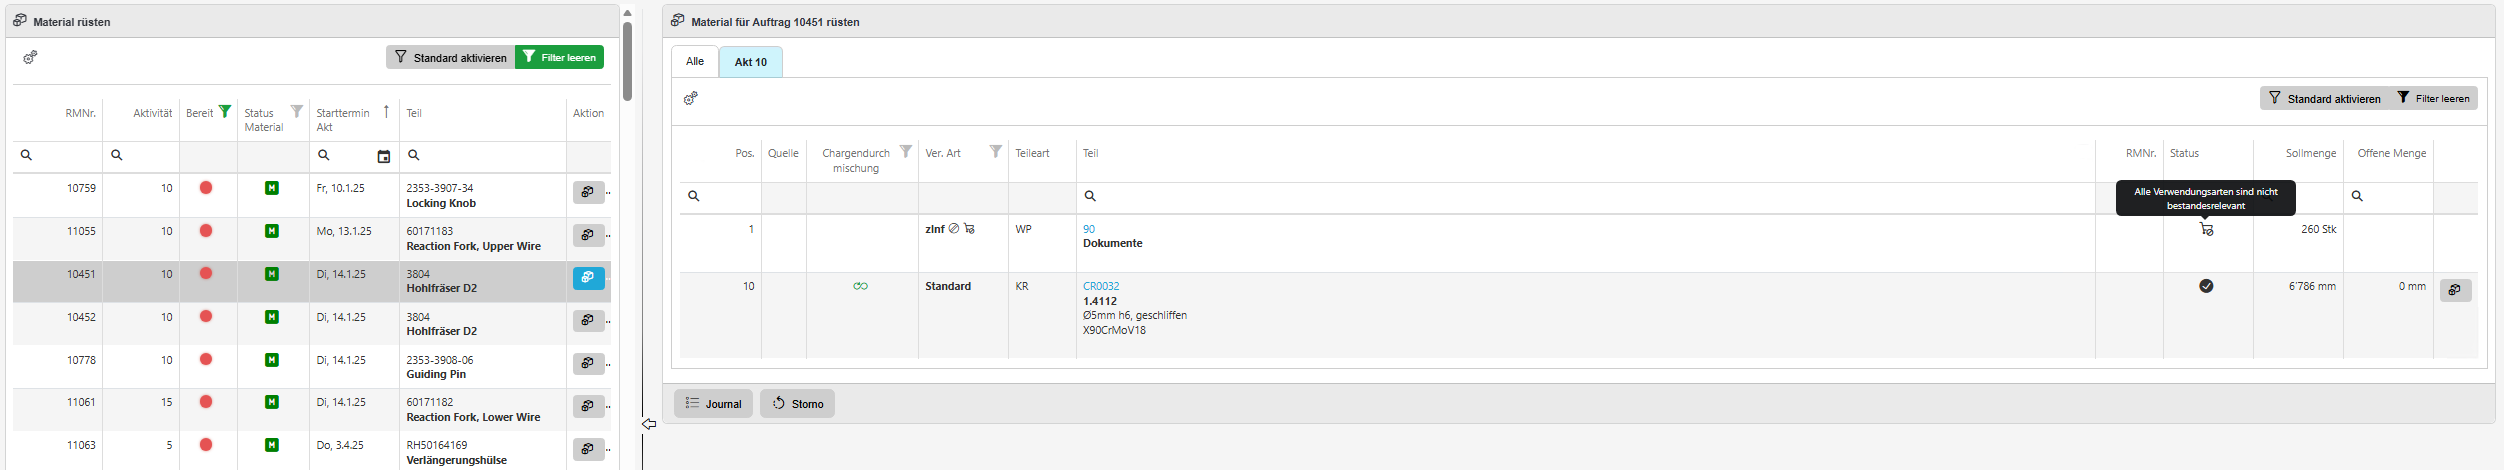The width and height of the screenshot is (2504, 470).
Task: Switch to the Akt 10 tab
Action: click(x=750, y=62)
